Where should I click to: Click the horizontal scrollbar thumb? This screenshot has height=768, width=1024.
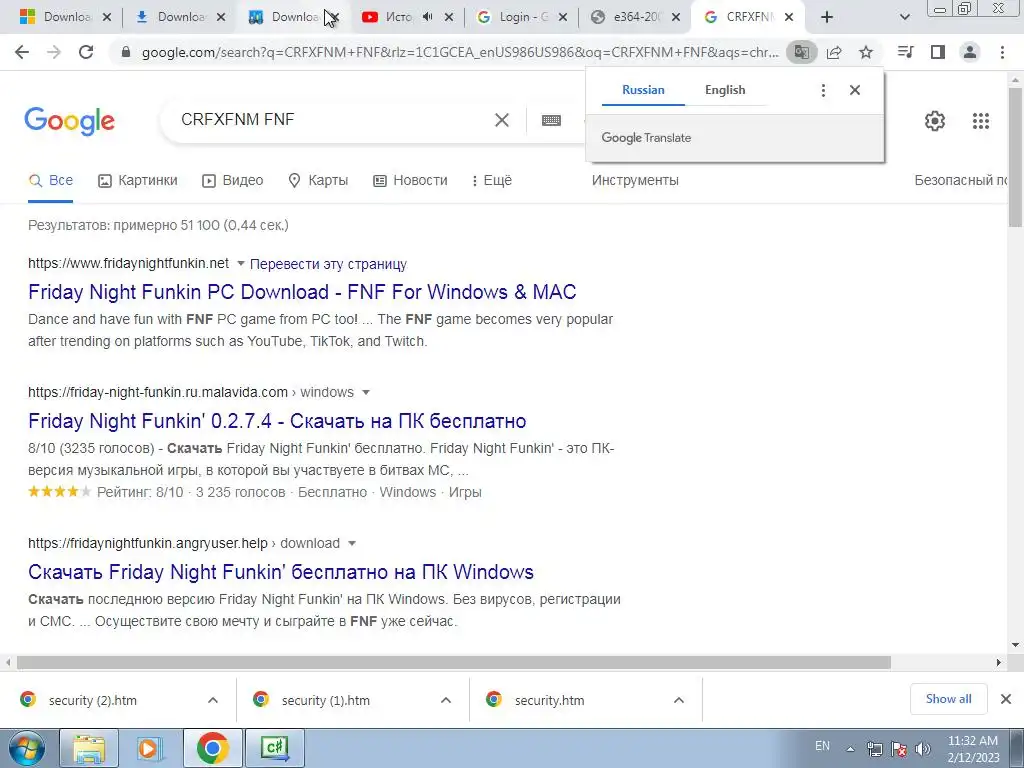454,662
